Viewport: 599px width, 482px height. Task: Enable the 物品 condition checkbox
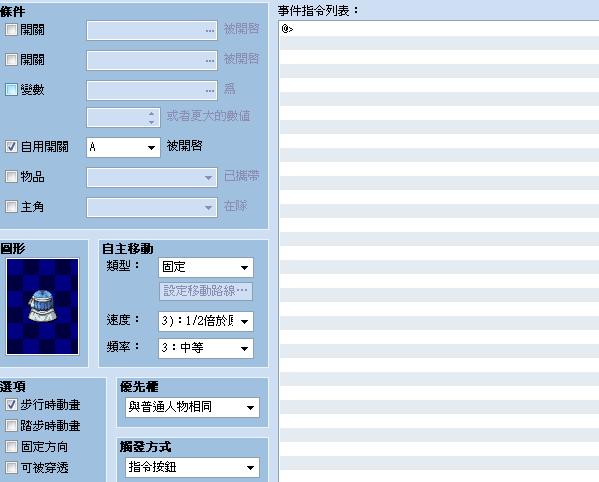coord(11,176)
